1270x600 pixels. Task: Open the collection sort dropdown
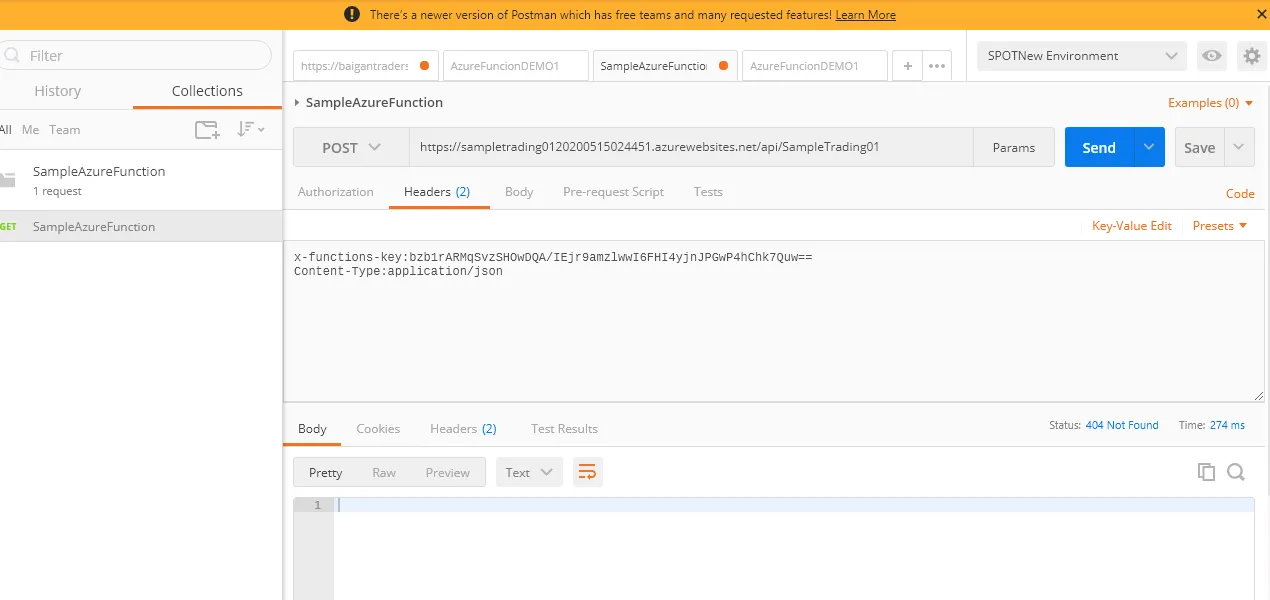pos(250,129)
